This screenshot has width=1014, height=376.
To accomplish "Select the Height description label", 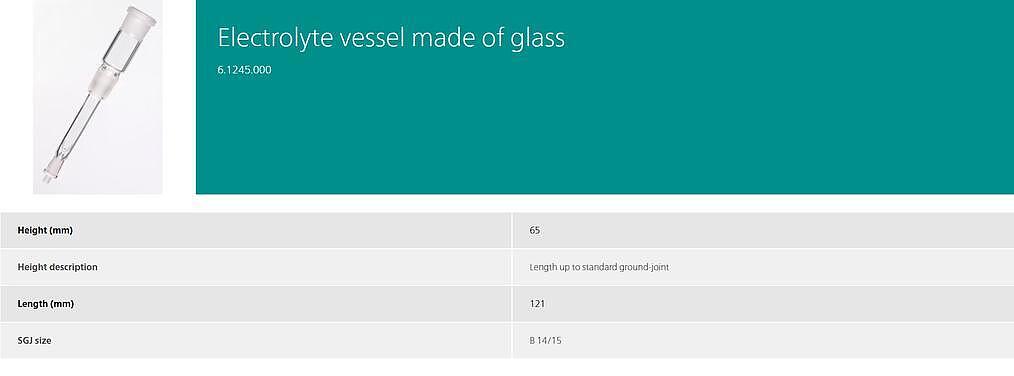I will [x=58, y=267].
